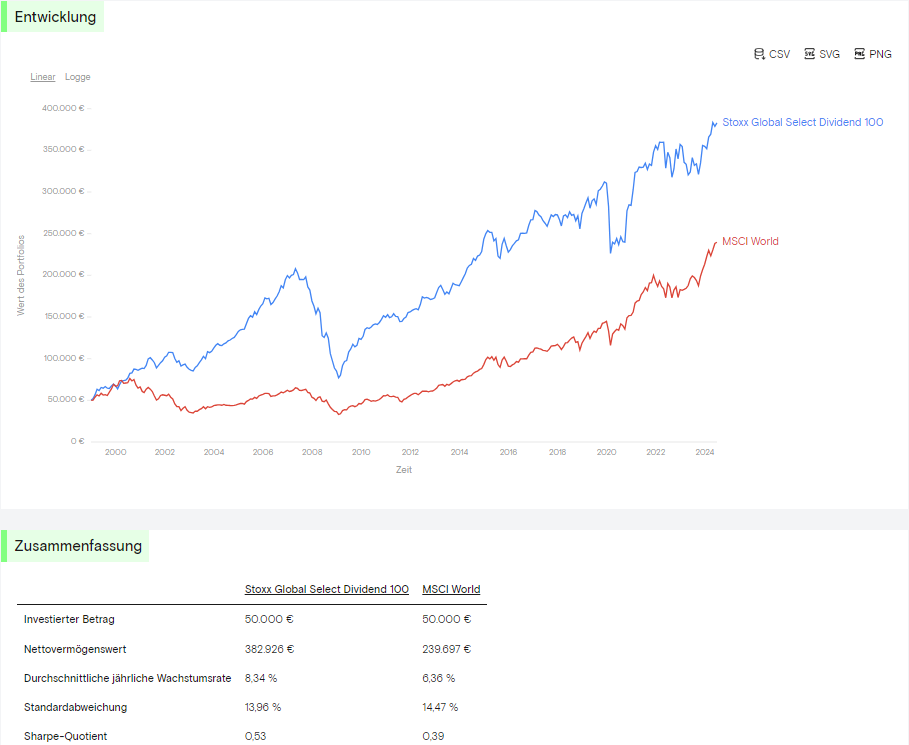Click the Zusammenfassung section heading

[x=78, y=546]
